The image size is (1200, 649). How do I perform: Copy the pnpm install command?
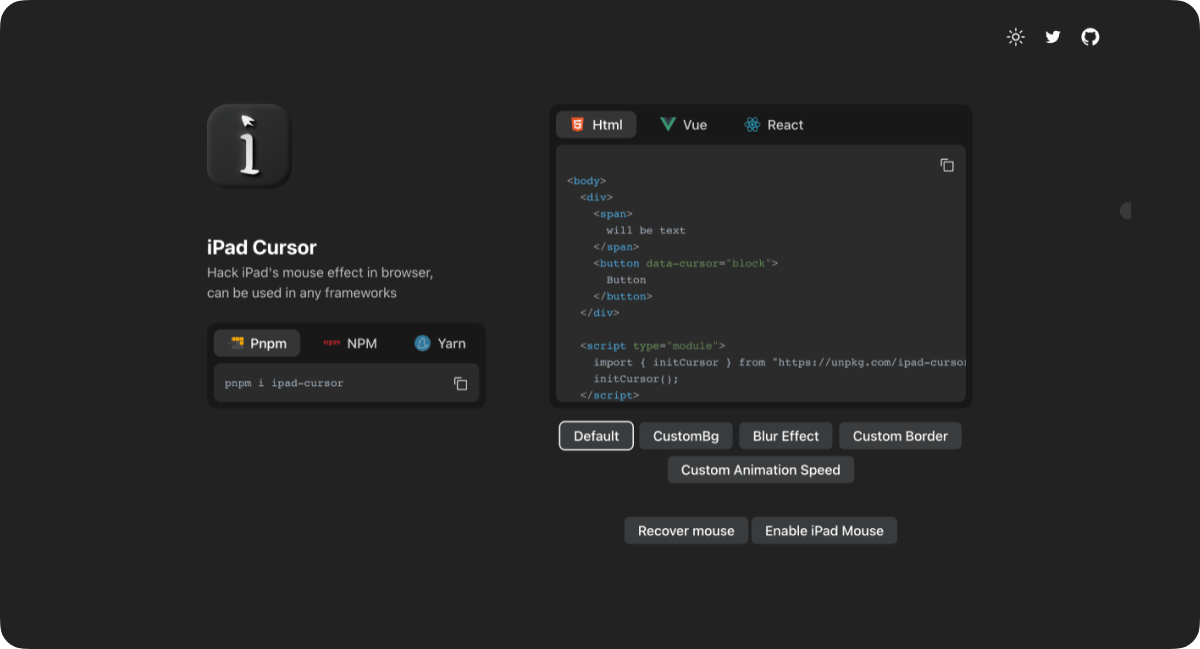pyautogui.click(x=461, y=383)
